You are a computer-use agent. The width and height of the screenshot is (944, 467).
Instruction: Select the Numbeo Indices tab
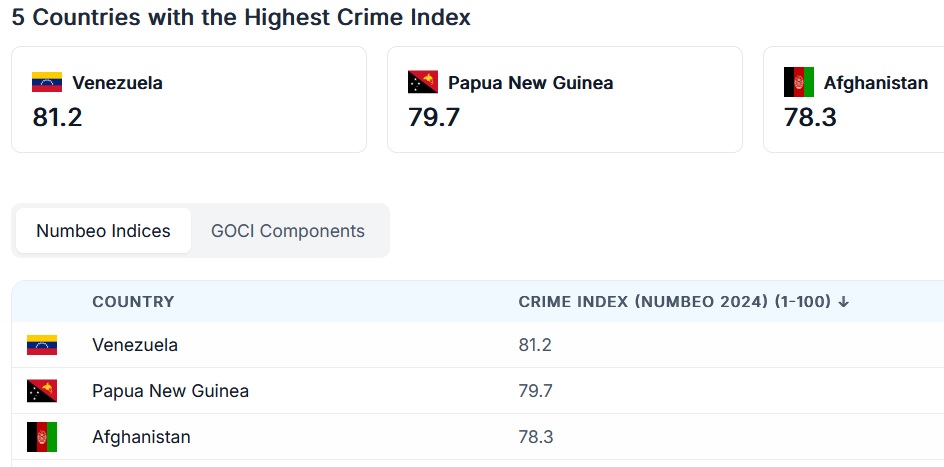coord(104,231)
